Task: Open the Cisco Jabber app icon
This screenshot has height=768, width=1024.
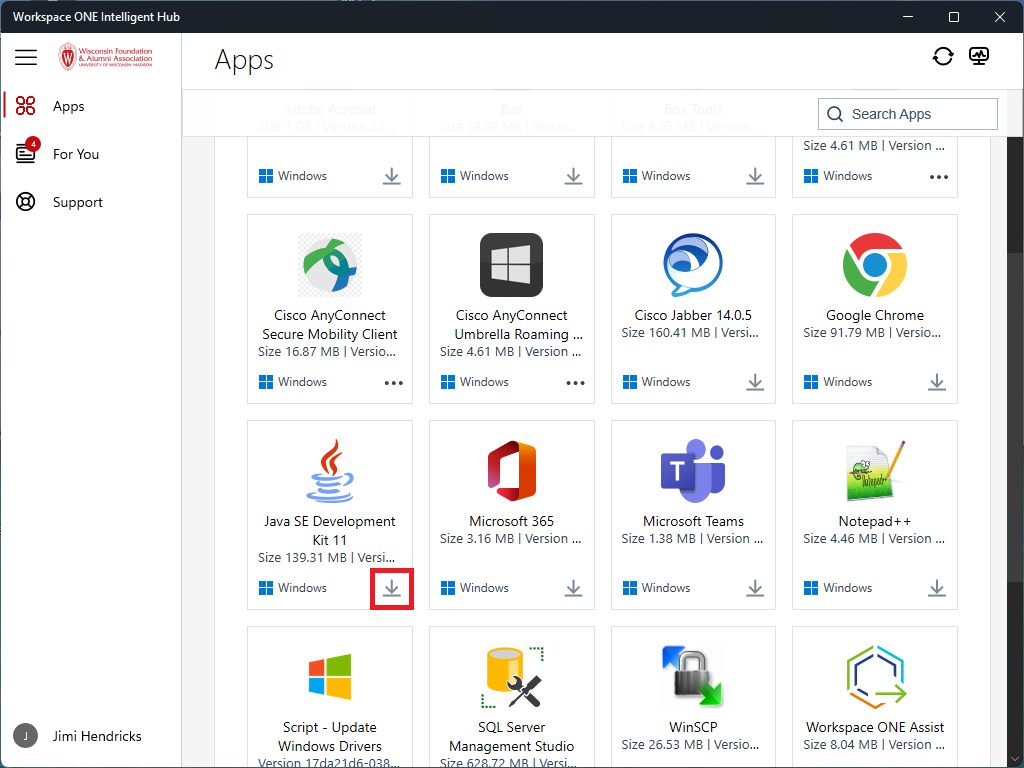Action: (x=693, y=265)
